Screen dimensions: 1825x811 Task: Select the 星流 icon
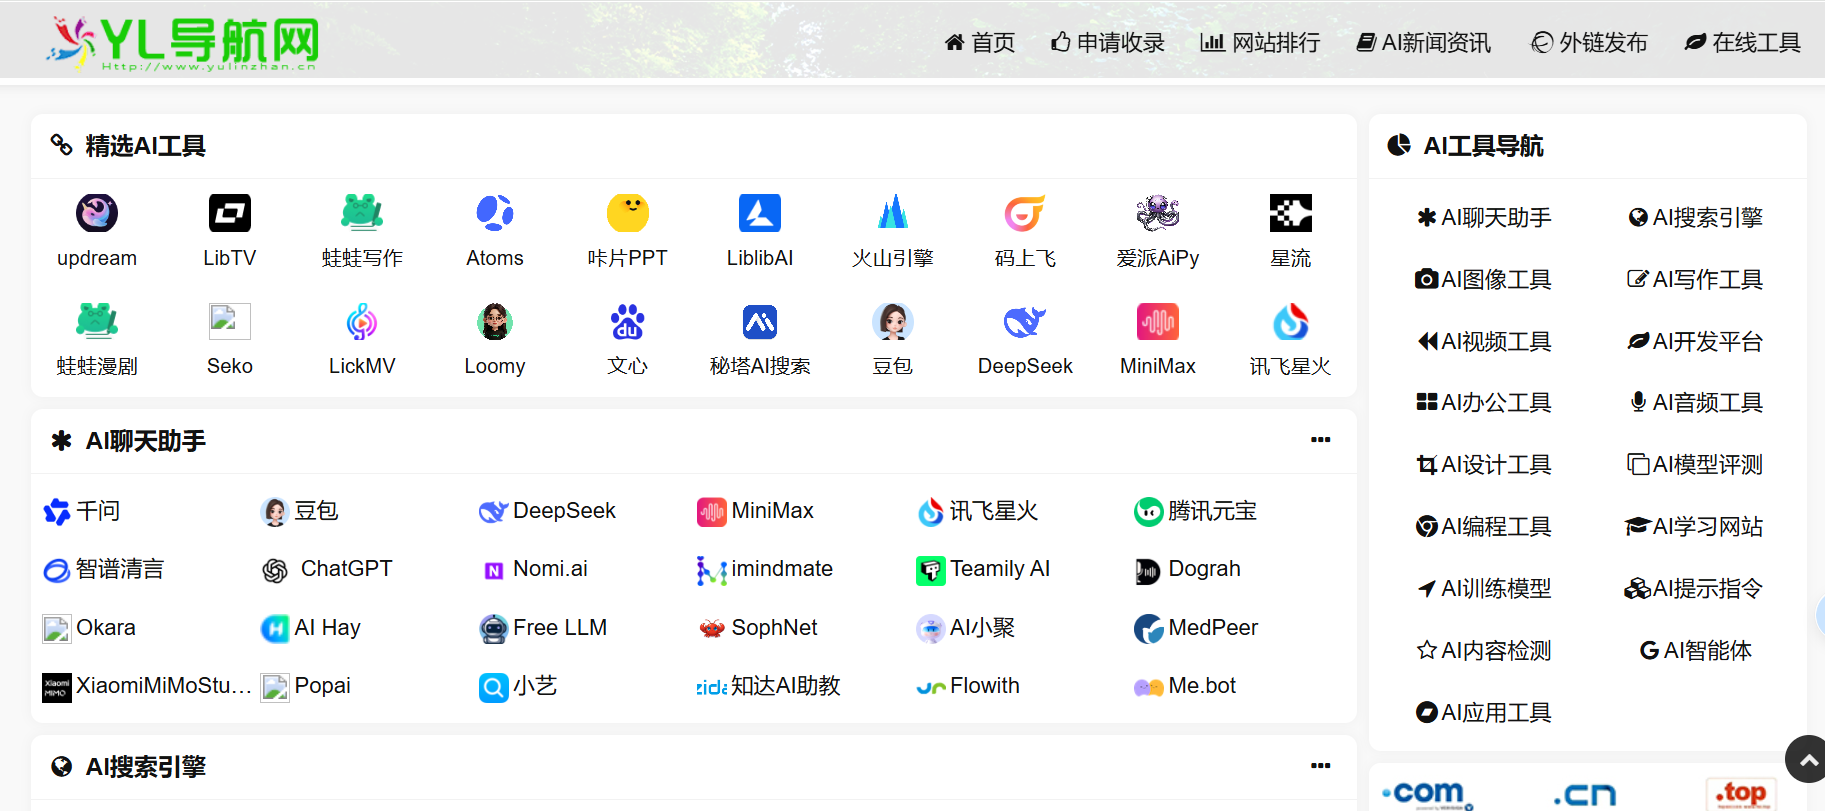tap(1291, 213)
